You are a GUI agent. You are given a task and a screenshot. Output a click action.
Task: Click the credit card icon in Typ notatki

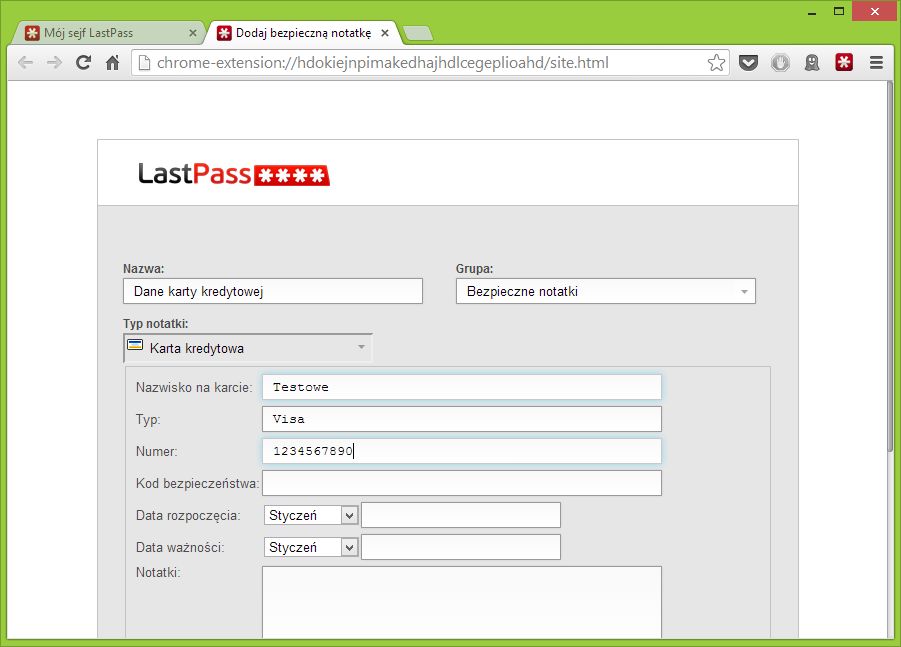coord(135,345)
